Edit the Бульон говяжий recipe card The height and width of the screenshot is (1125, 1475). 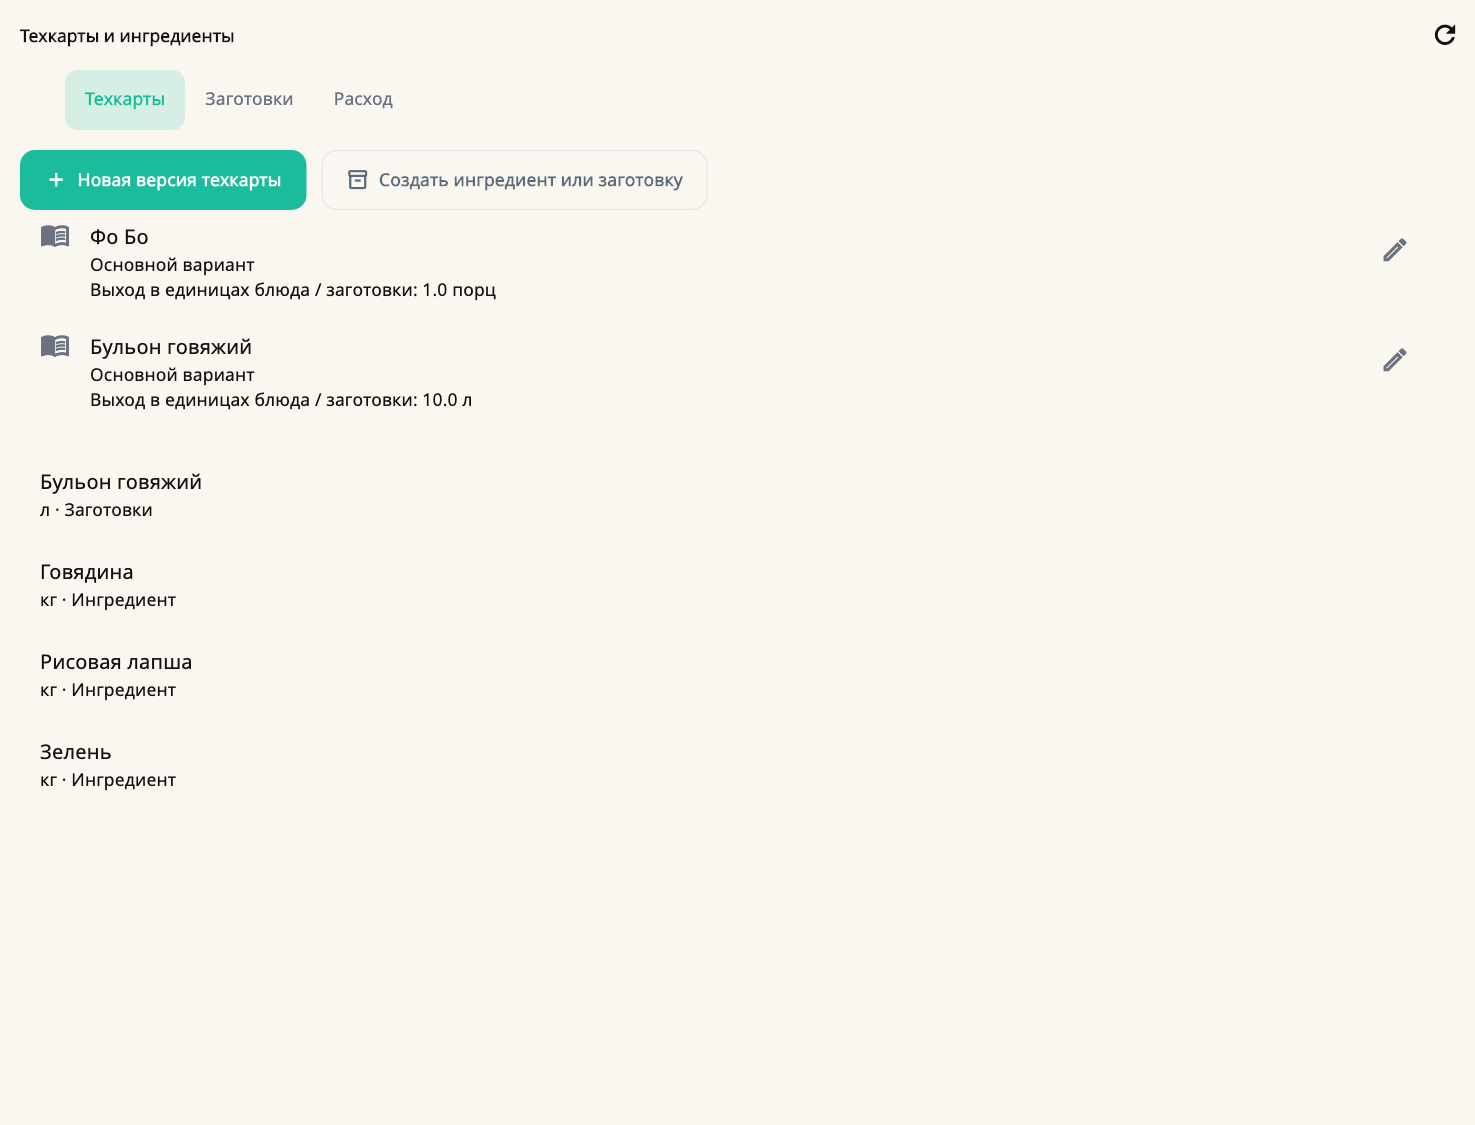[x=1395, y=360]
